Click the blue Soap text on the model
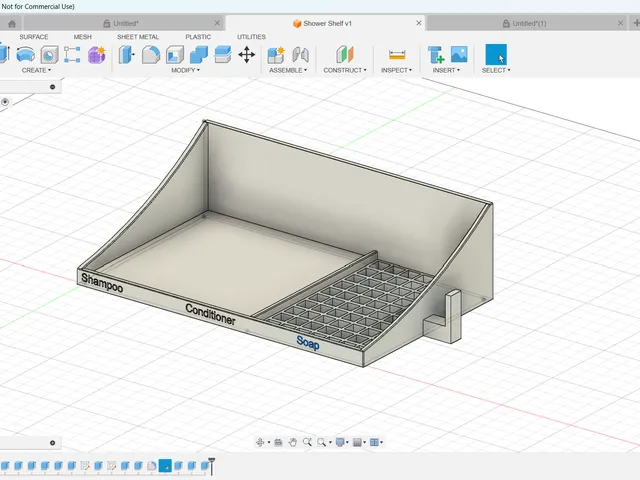Viewport: 640px width, 480px height. 308,343
